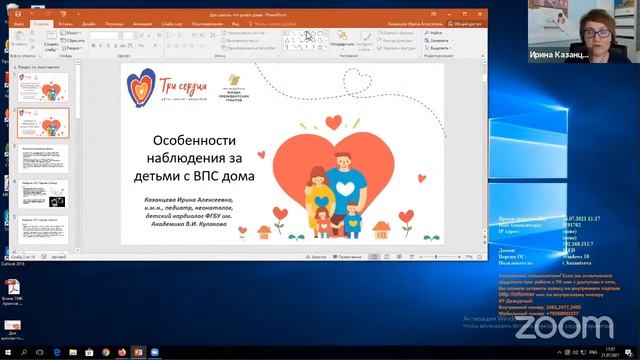Open Заливка фигуры (Shape Fill) dropdown
Screen dimensions: 640x360
(396, 33)
